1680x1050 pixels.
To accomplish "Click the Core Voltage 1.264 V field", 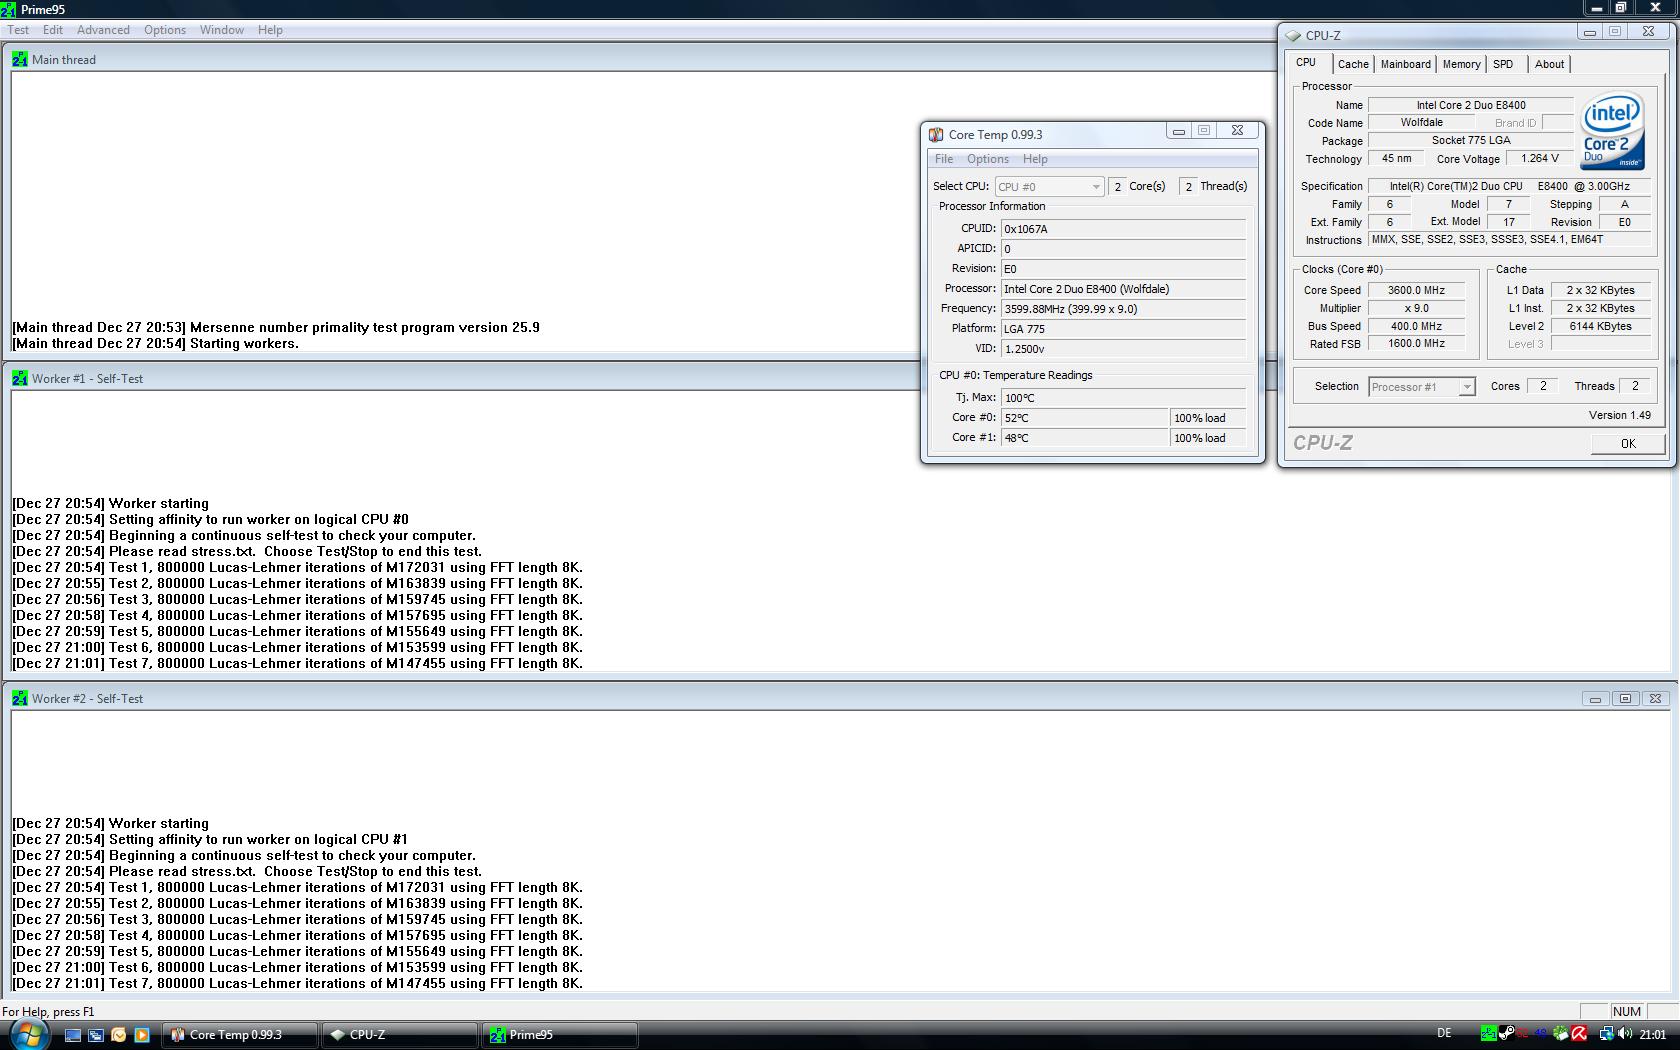I will (x=1540, y=158).
